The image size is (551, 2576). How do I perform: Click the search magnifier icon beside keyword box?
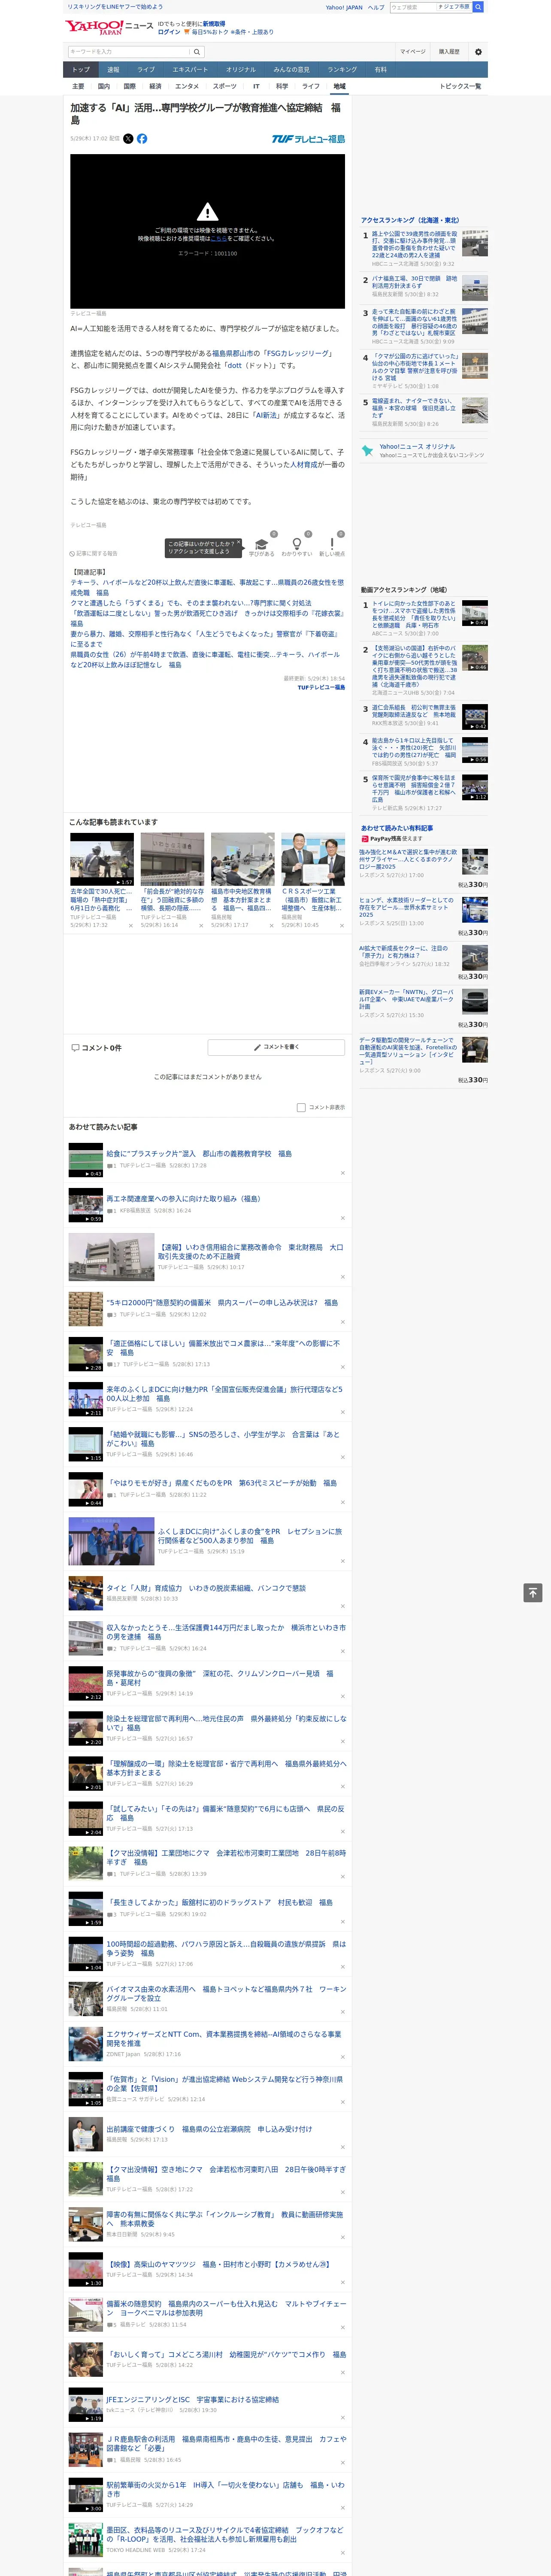click(197, 52)
